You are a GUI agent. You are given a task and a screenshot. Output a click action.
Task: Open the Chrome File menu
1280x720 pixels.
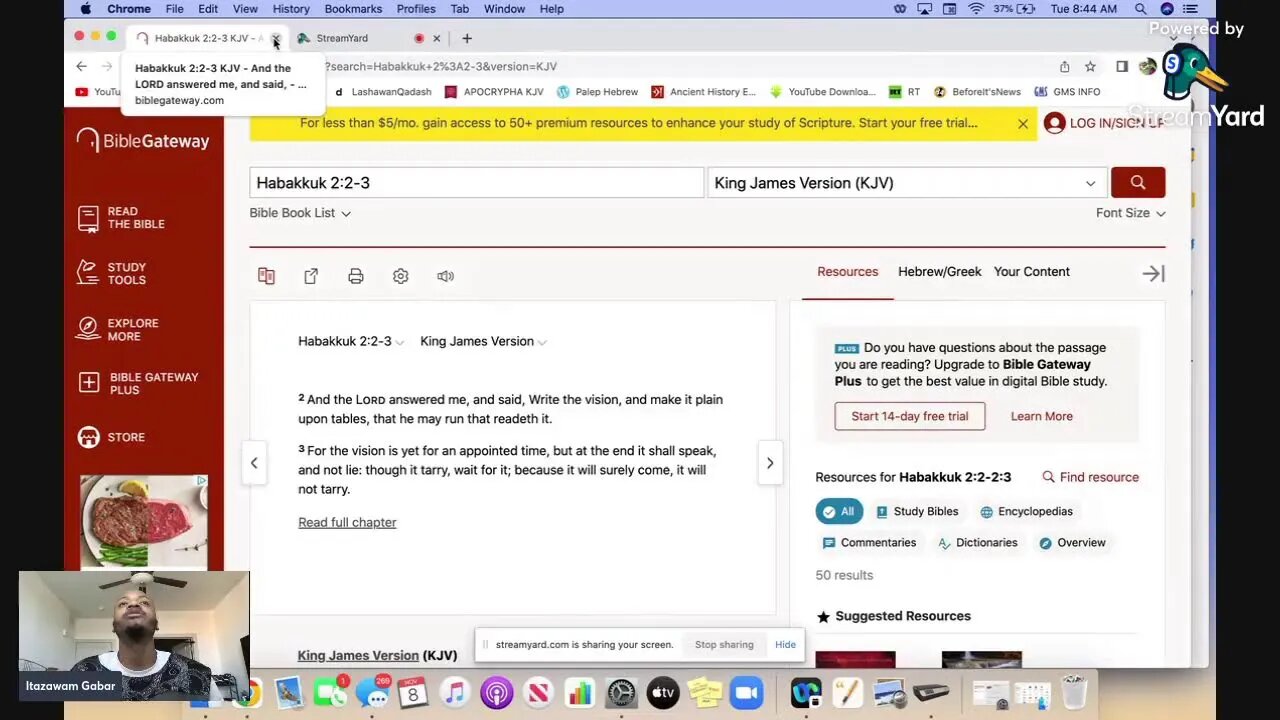pyautogui.click(x=174, y=9)
